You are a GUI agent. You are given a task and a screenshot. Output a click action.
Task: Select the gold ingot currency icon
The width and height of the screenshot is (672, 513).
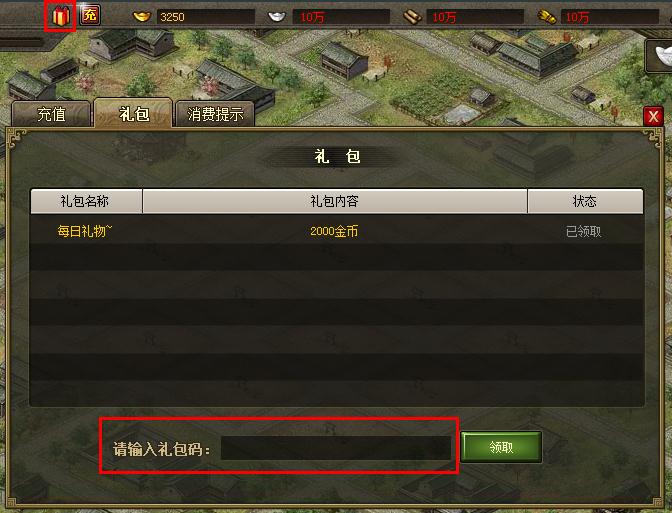142,16
